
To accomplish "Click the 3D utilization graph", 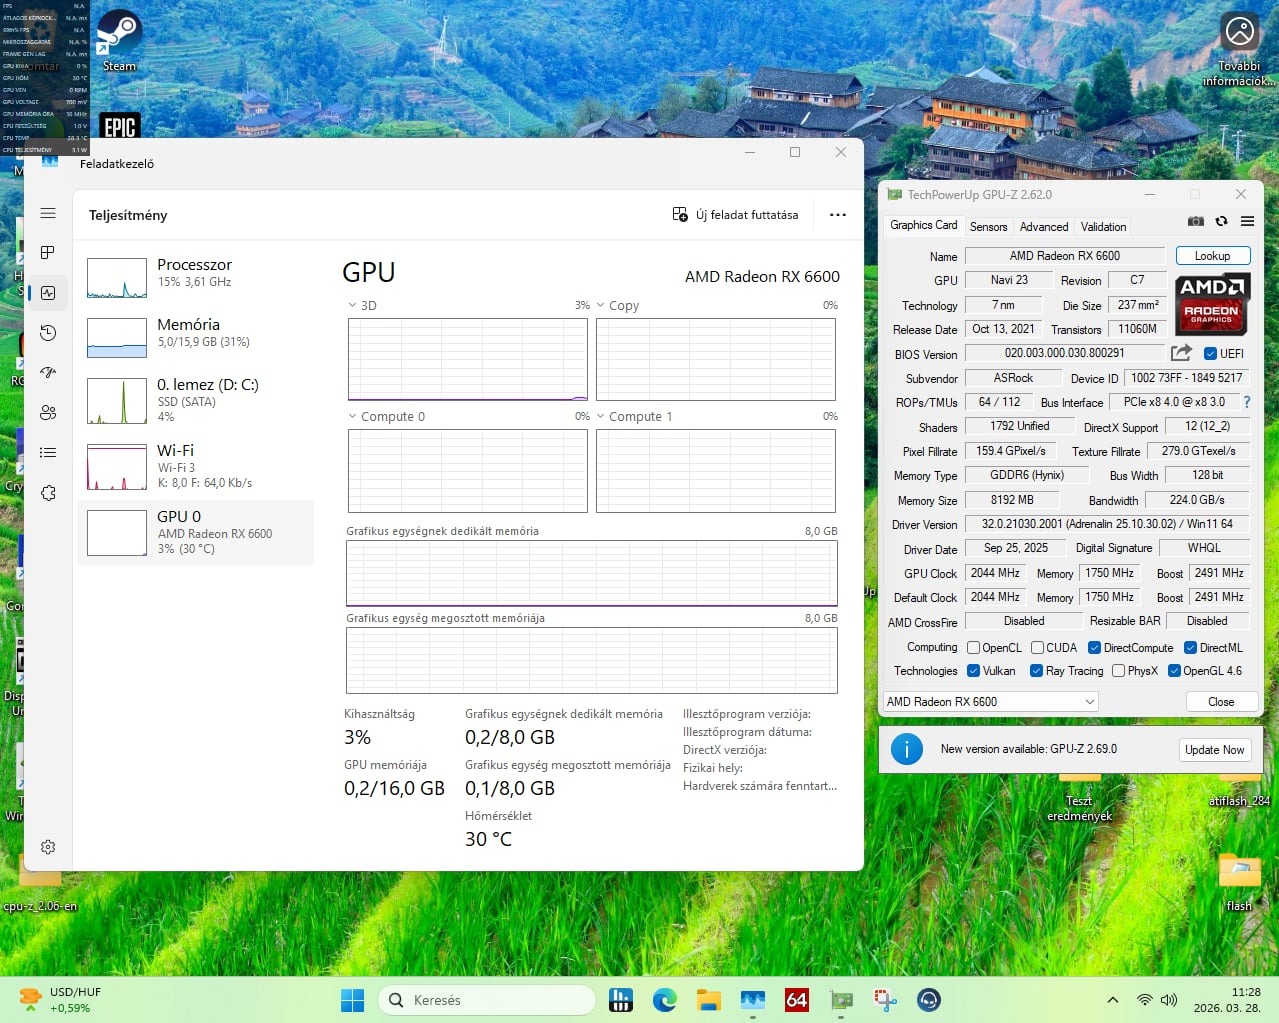I will pyautogui.click(x=468, y=360).
